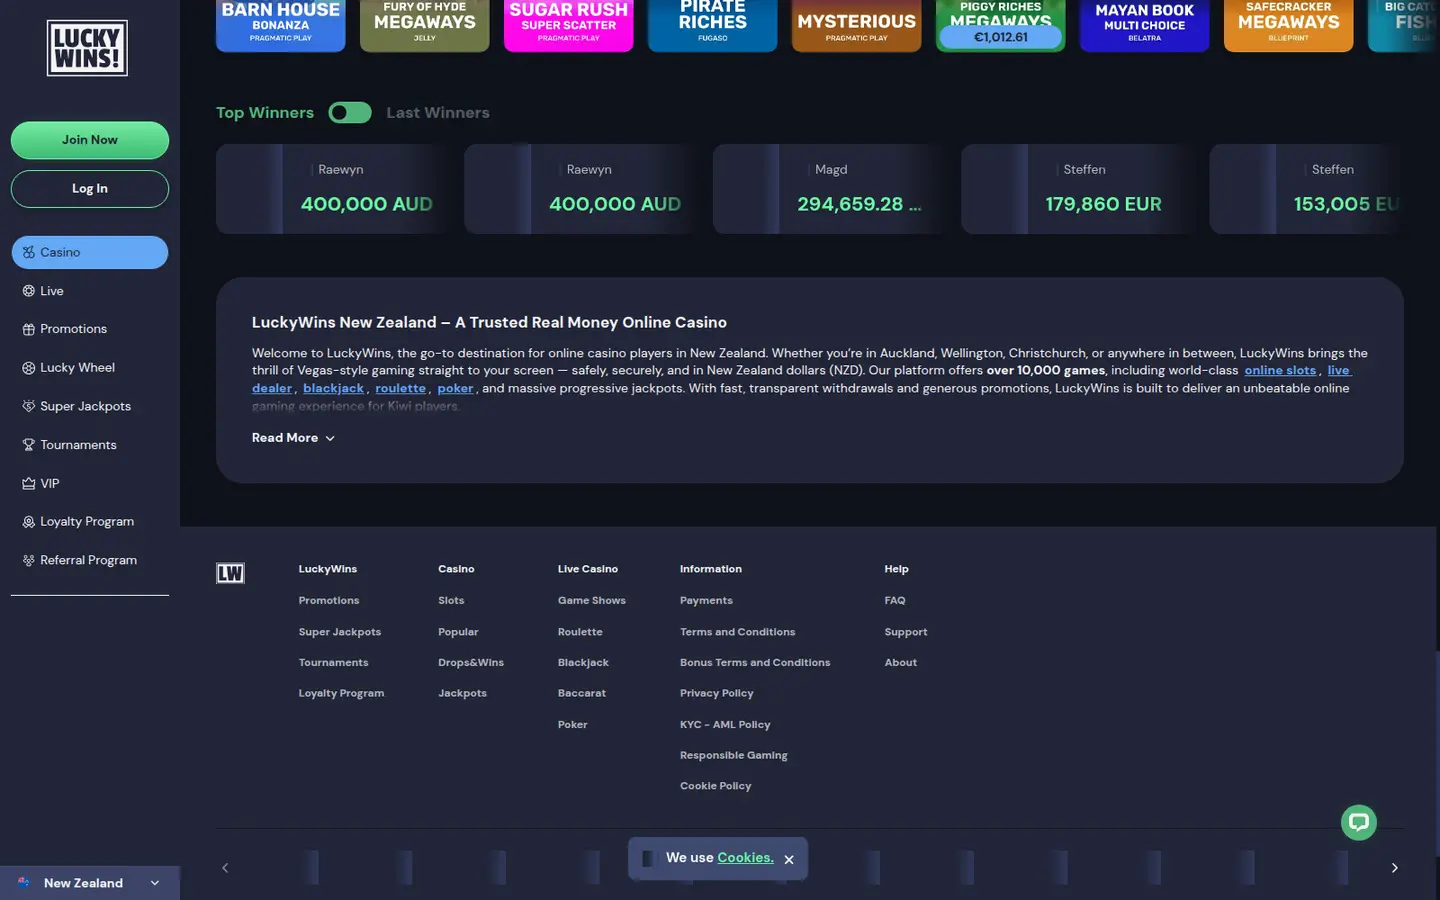
Task: Open the VIP menu item
Action: [90, 483]
